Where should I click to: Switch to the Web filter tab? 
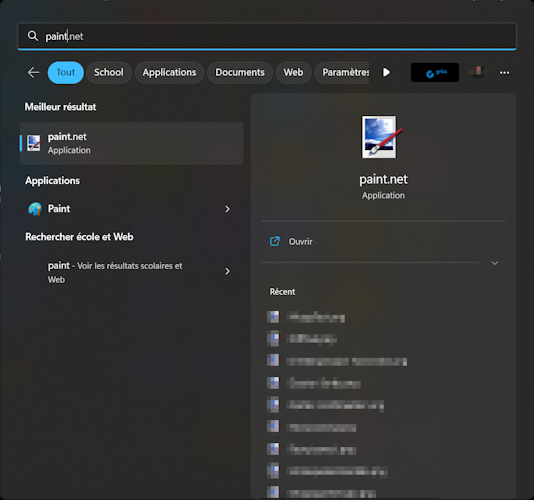coord(293,73)
